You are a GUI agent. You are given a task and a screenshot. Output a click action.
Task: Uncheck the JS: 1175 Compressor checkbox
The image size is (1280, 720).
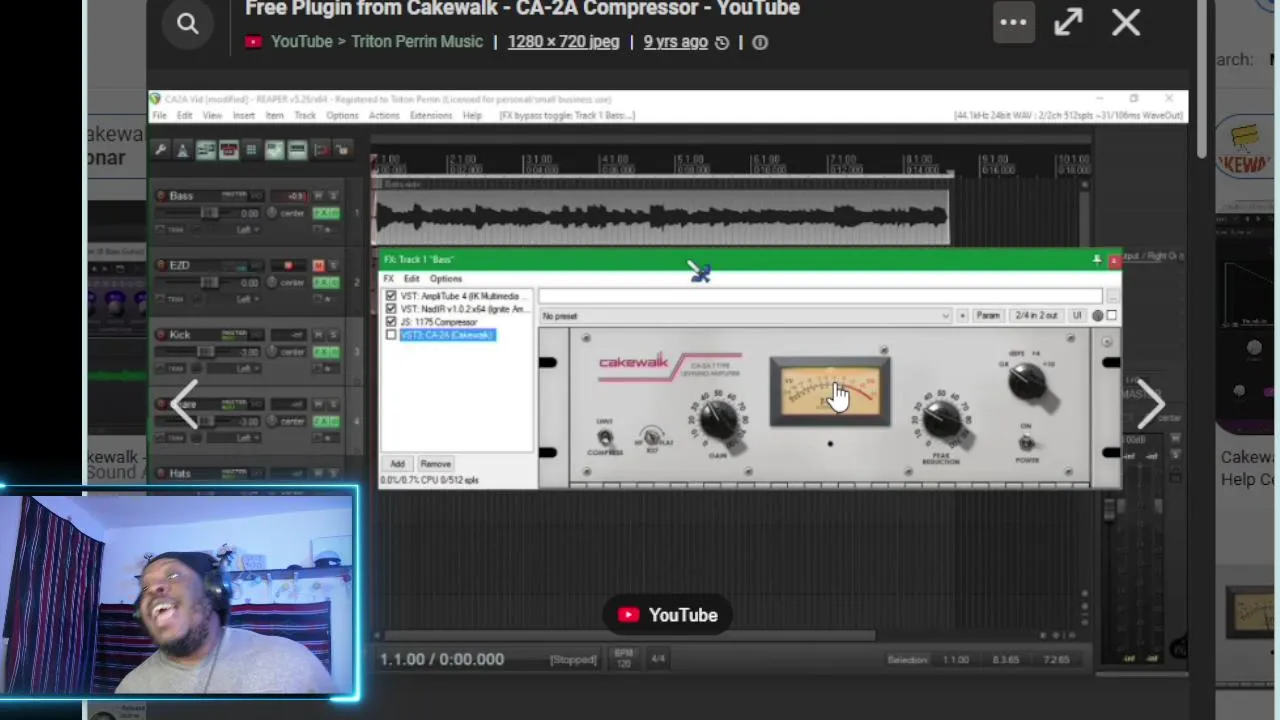click(391, 322)
